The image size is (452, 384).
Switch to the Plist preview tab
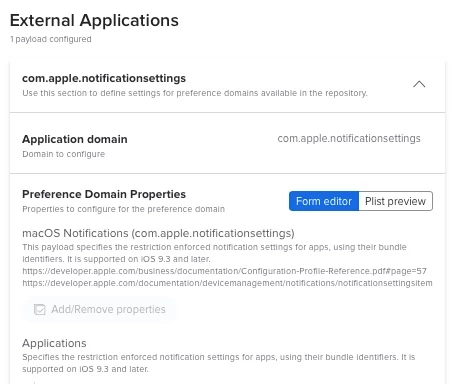point(395,201)
